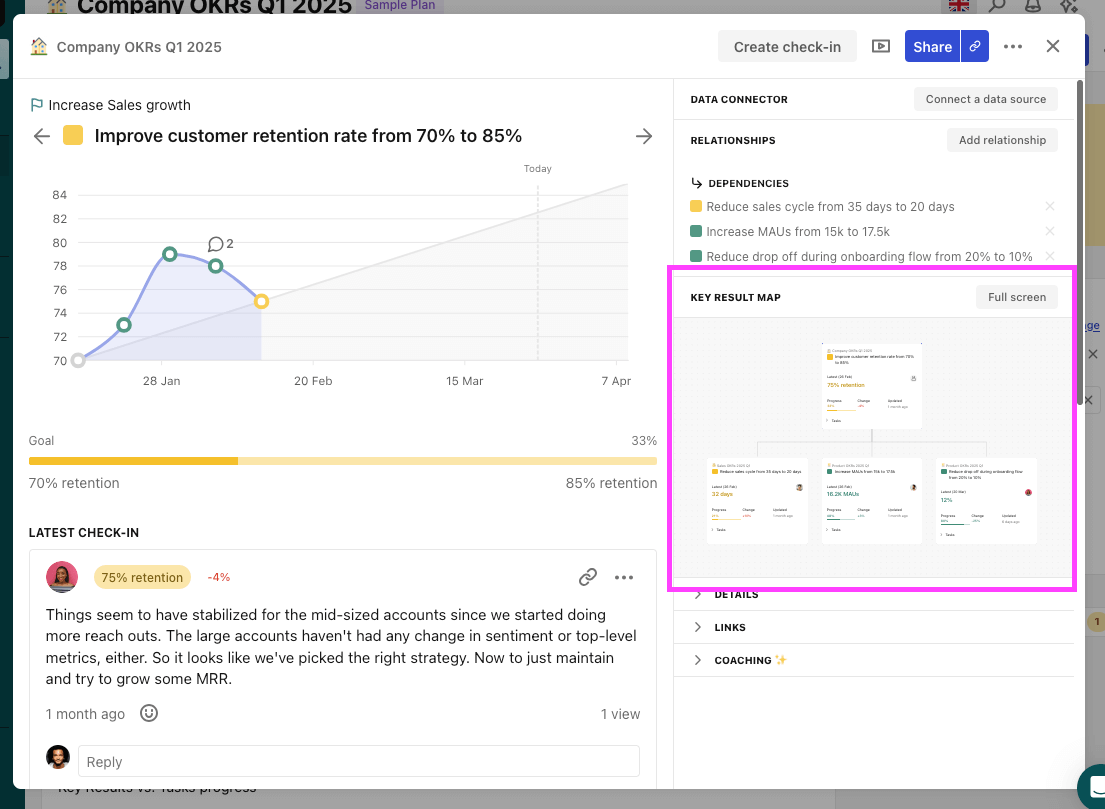Go to next key result arrow

point(643,136)
